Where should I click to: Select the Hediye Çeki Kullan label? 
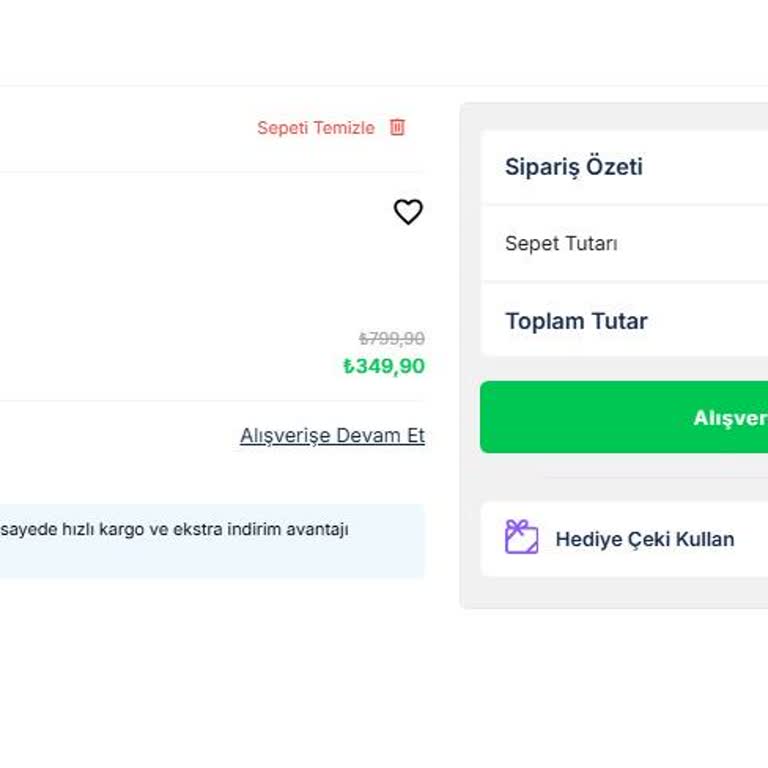pyautogui.click(x=644, y=539)
